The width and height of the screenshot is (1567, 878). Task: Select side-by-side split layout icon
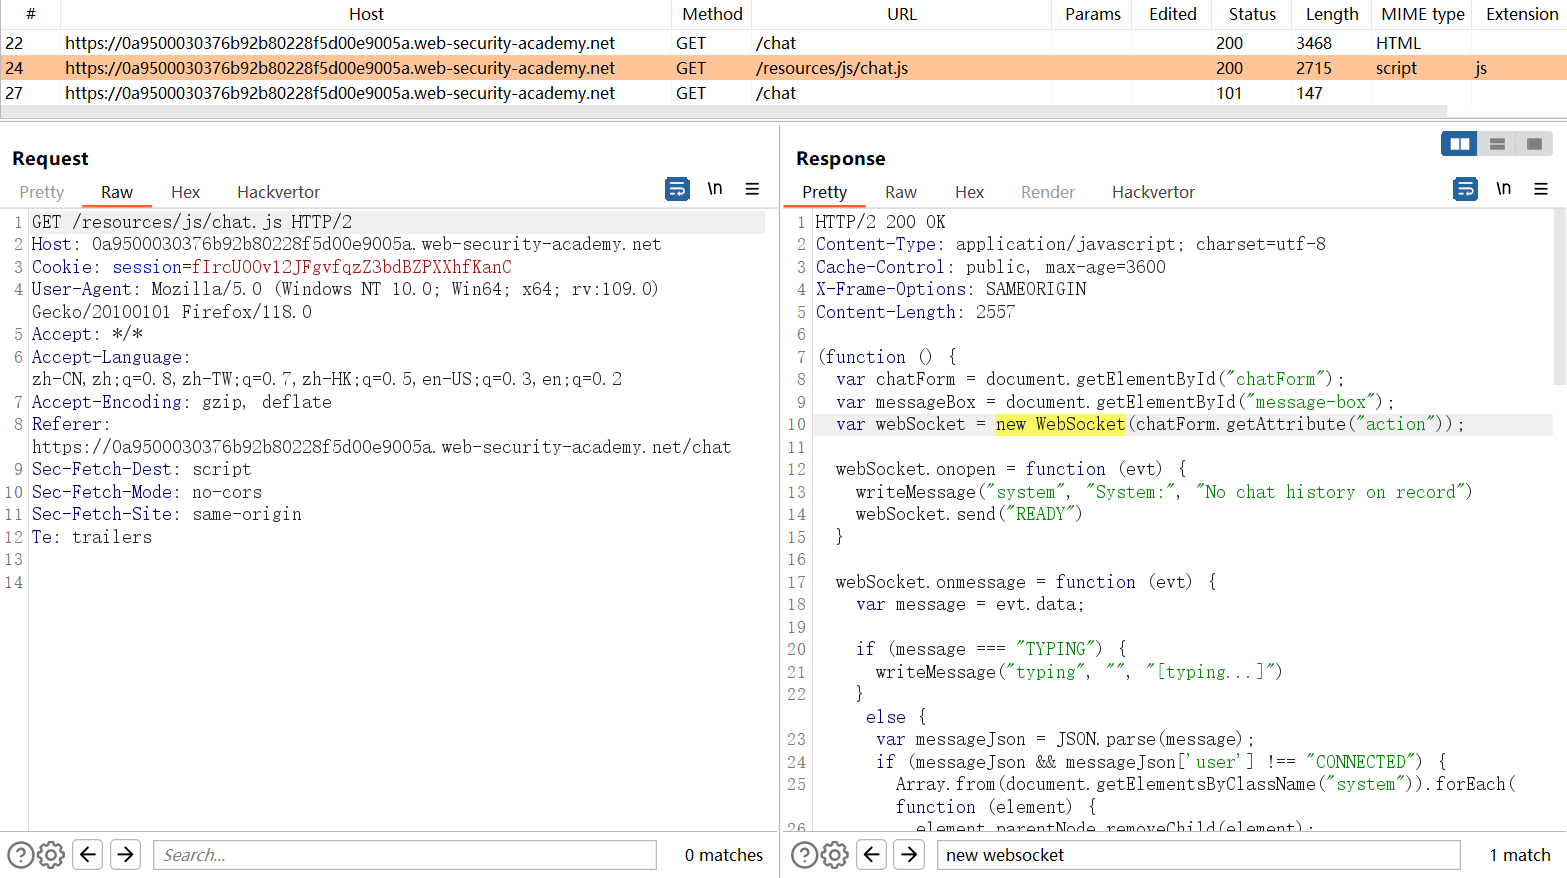click(x=1459, y=144)
